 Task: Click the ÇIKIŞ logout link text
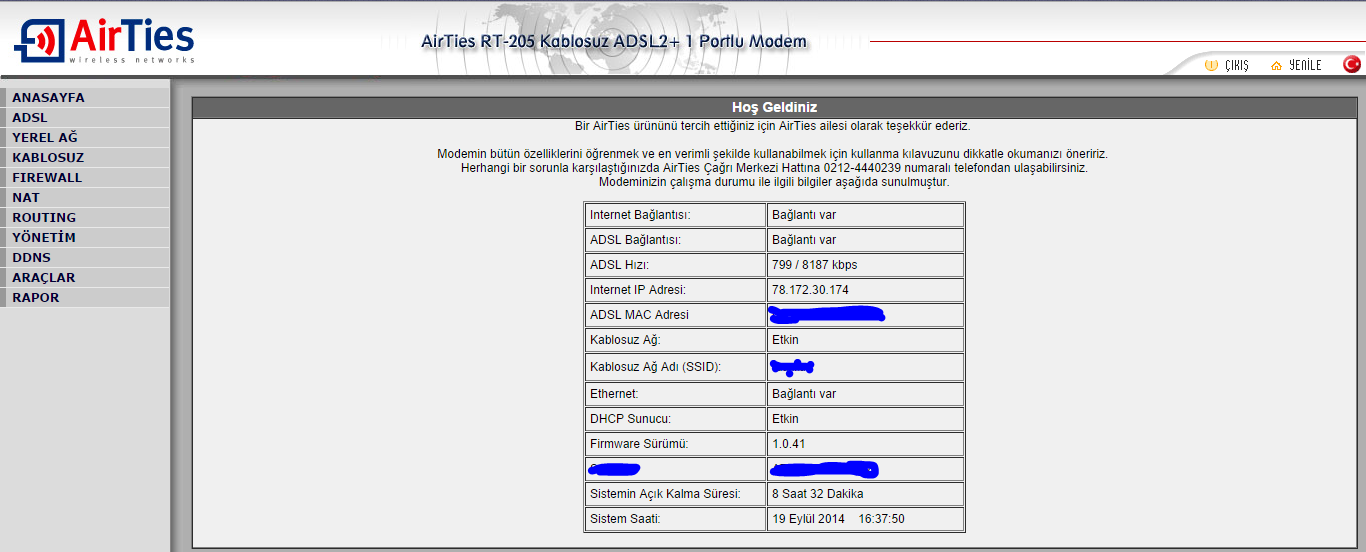pos(1237,65)
